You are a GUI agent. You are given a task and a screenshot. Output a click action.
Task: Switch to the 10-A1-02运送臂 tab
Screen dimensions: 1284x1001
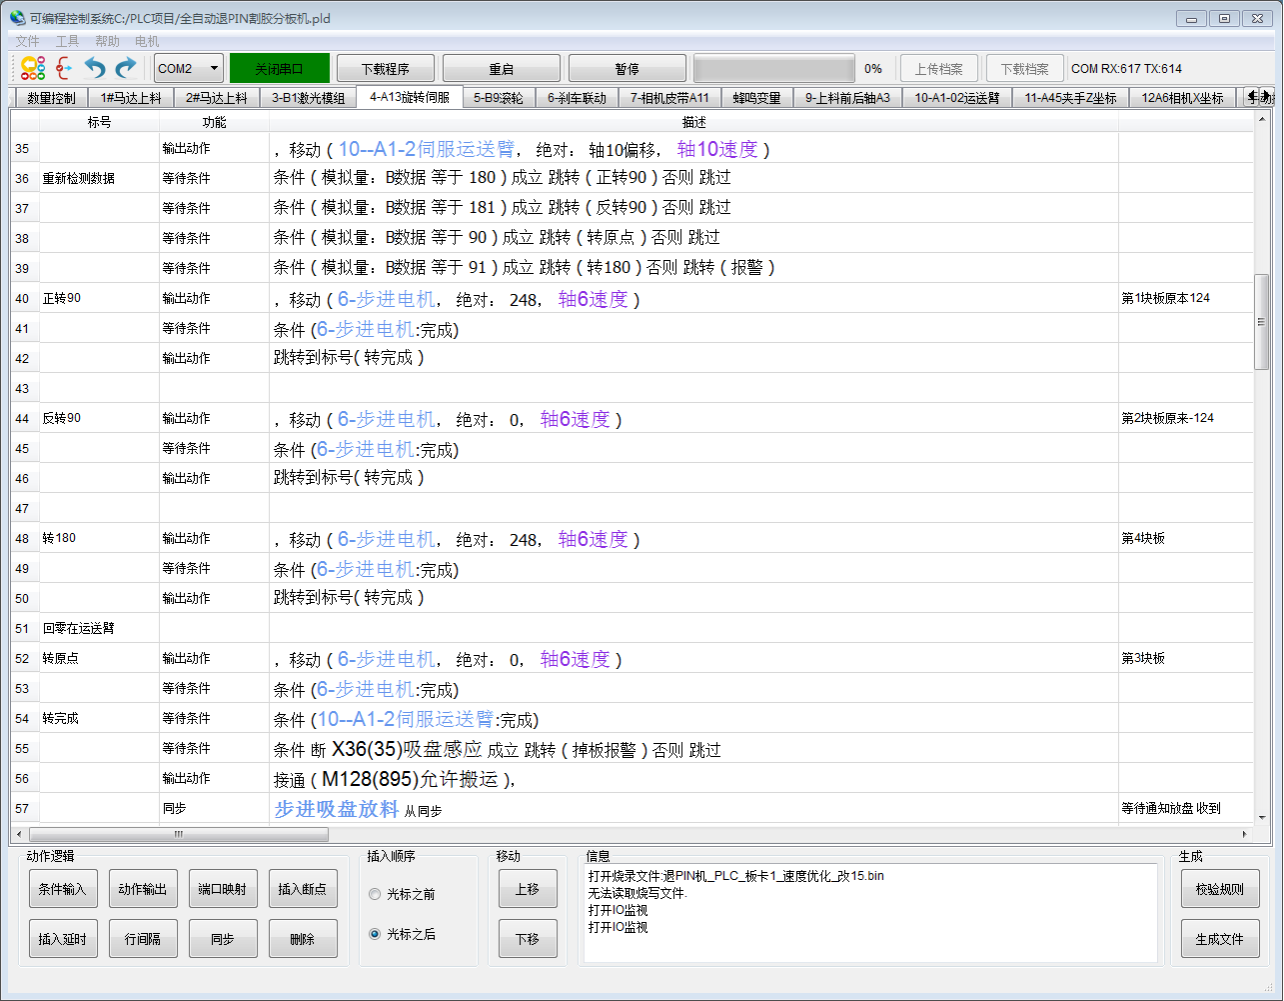coord(957,98)
